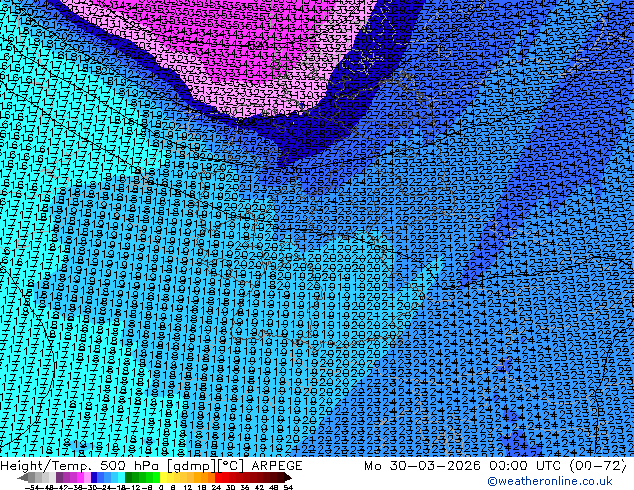Select the dark purple -42 legend swatch
This screenshot has width=634, height=490.
click(59, 477)
